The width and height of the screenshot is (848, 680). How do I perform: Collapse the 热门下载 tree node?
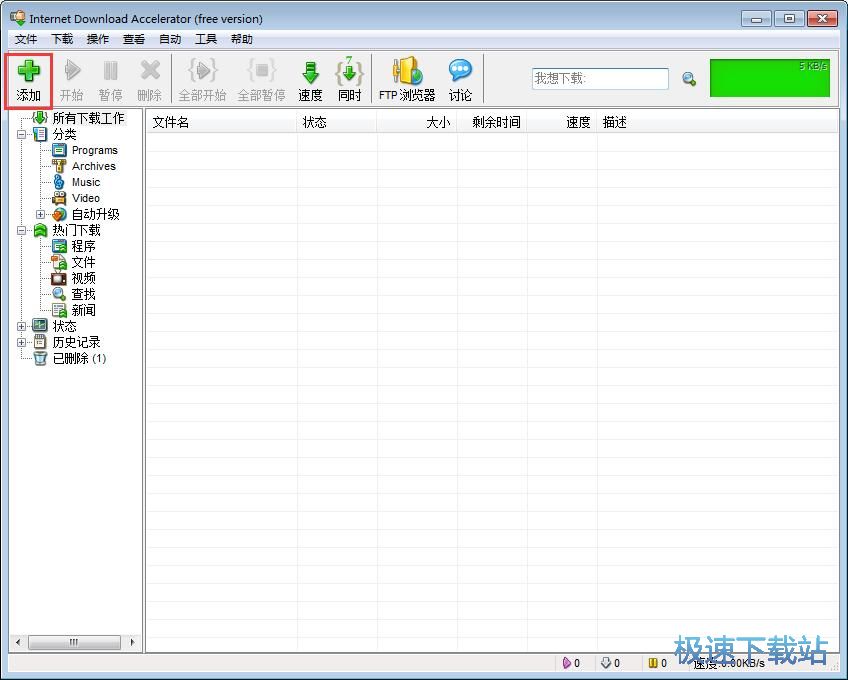[x=21, y=230]
